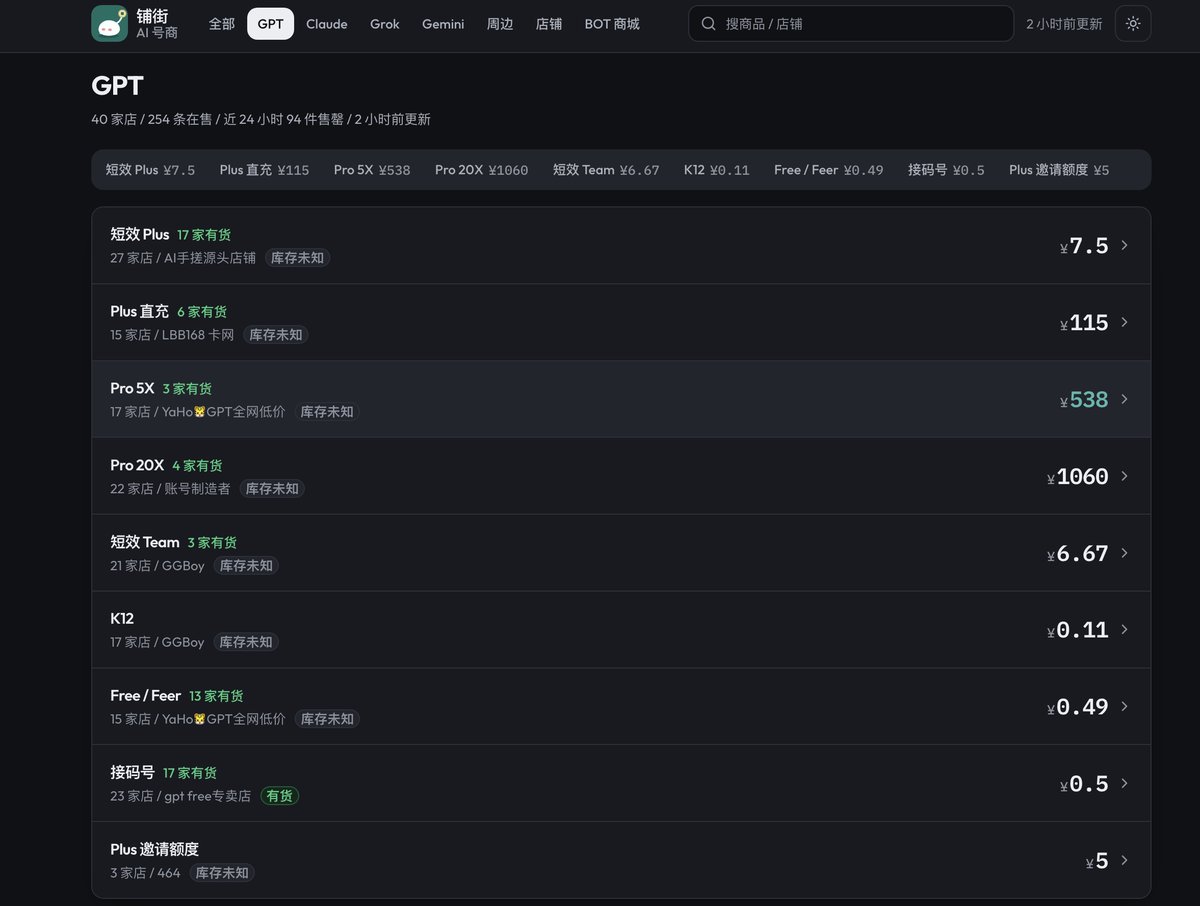Click the ¥7.5 price in 短效 Plus row
This screenshot has width=1200, height=906.
(x=1084, y=246)
